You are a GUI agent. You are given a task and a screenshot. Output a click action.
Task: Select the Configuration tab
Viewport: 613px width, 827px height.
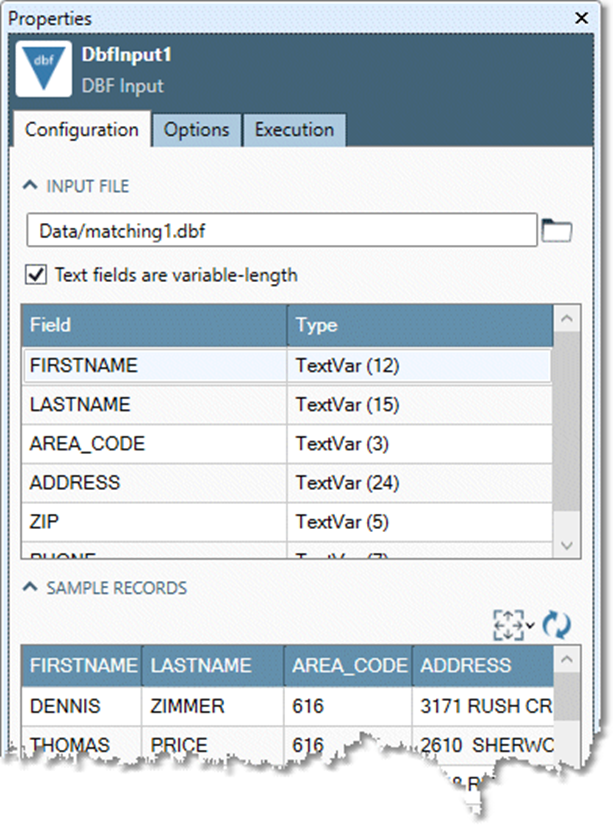tap(81, 130)
